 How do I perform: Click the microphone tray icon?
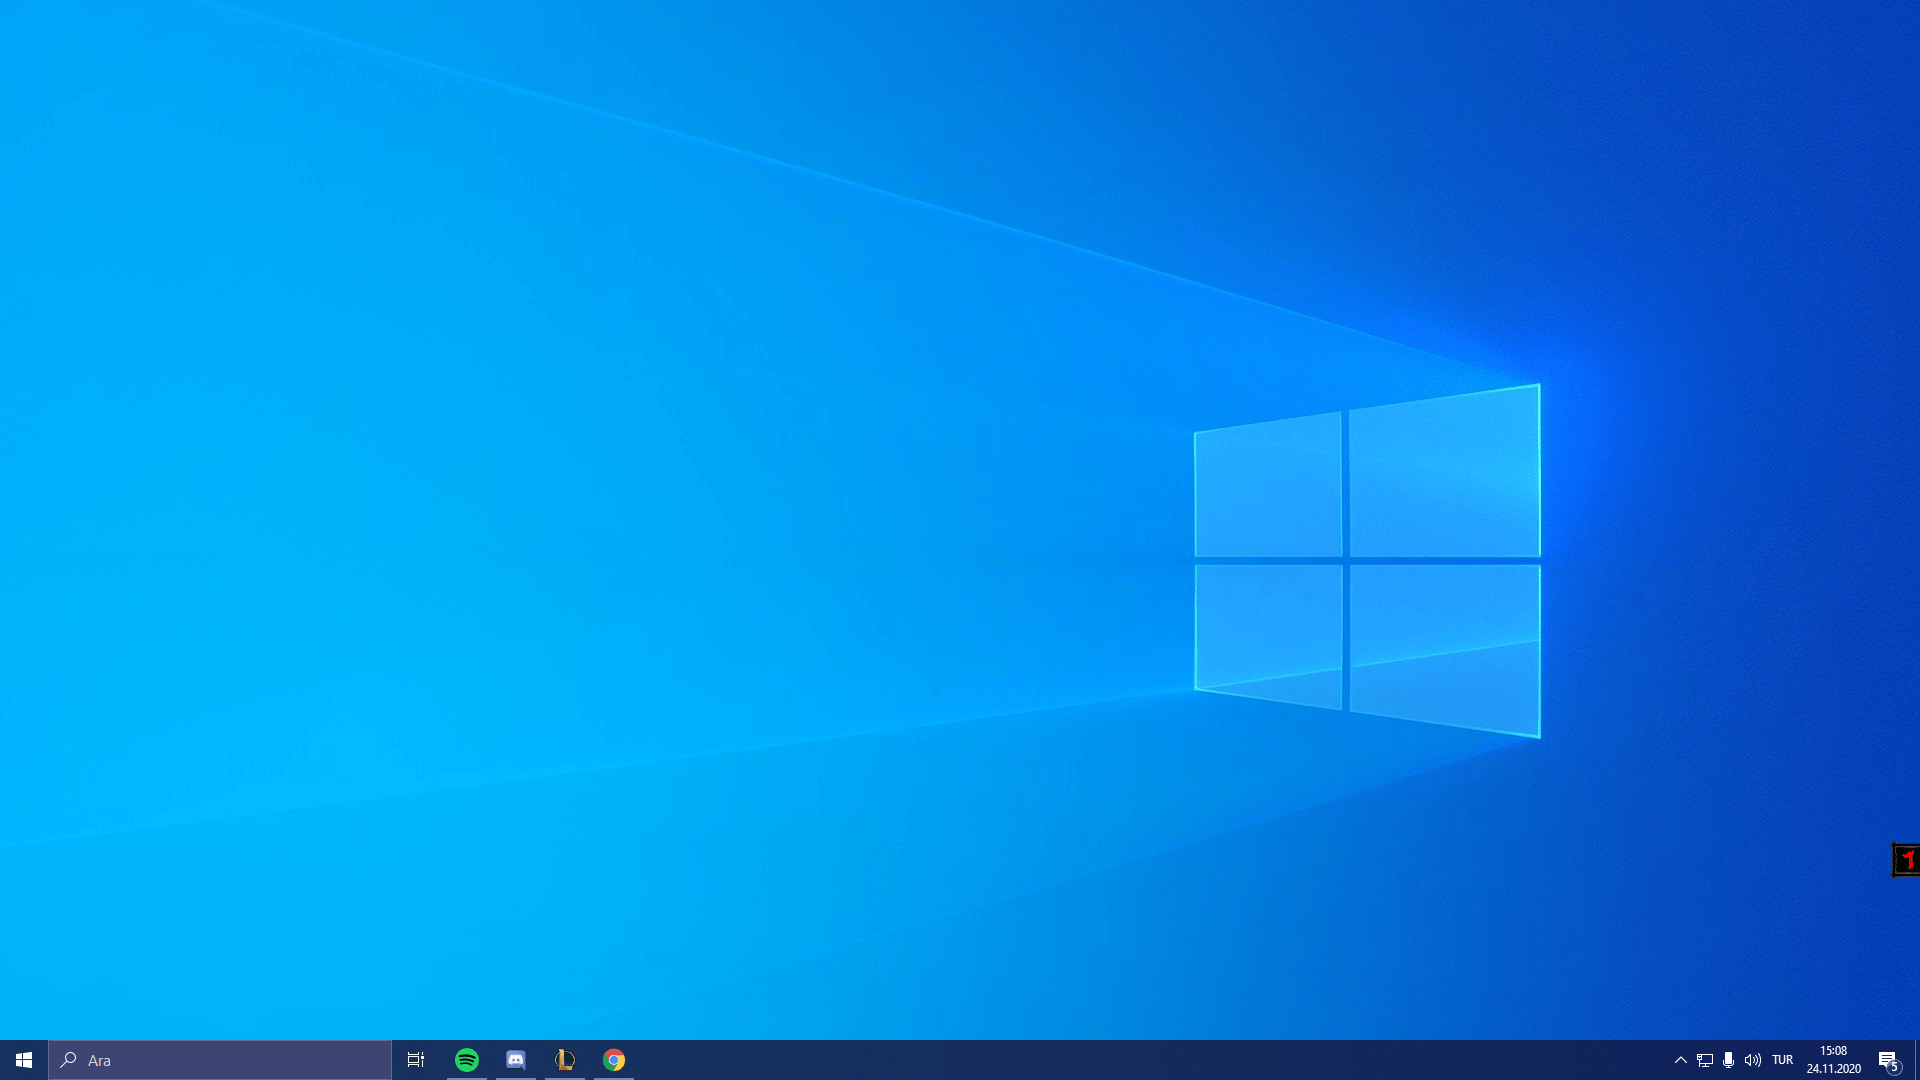1729,1060
